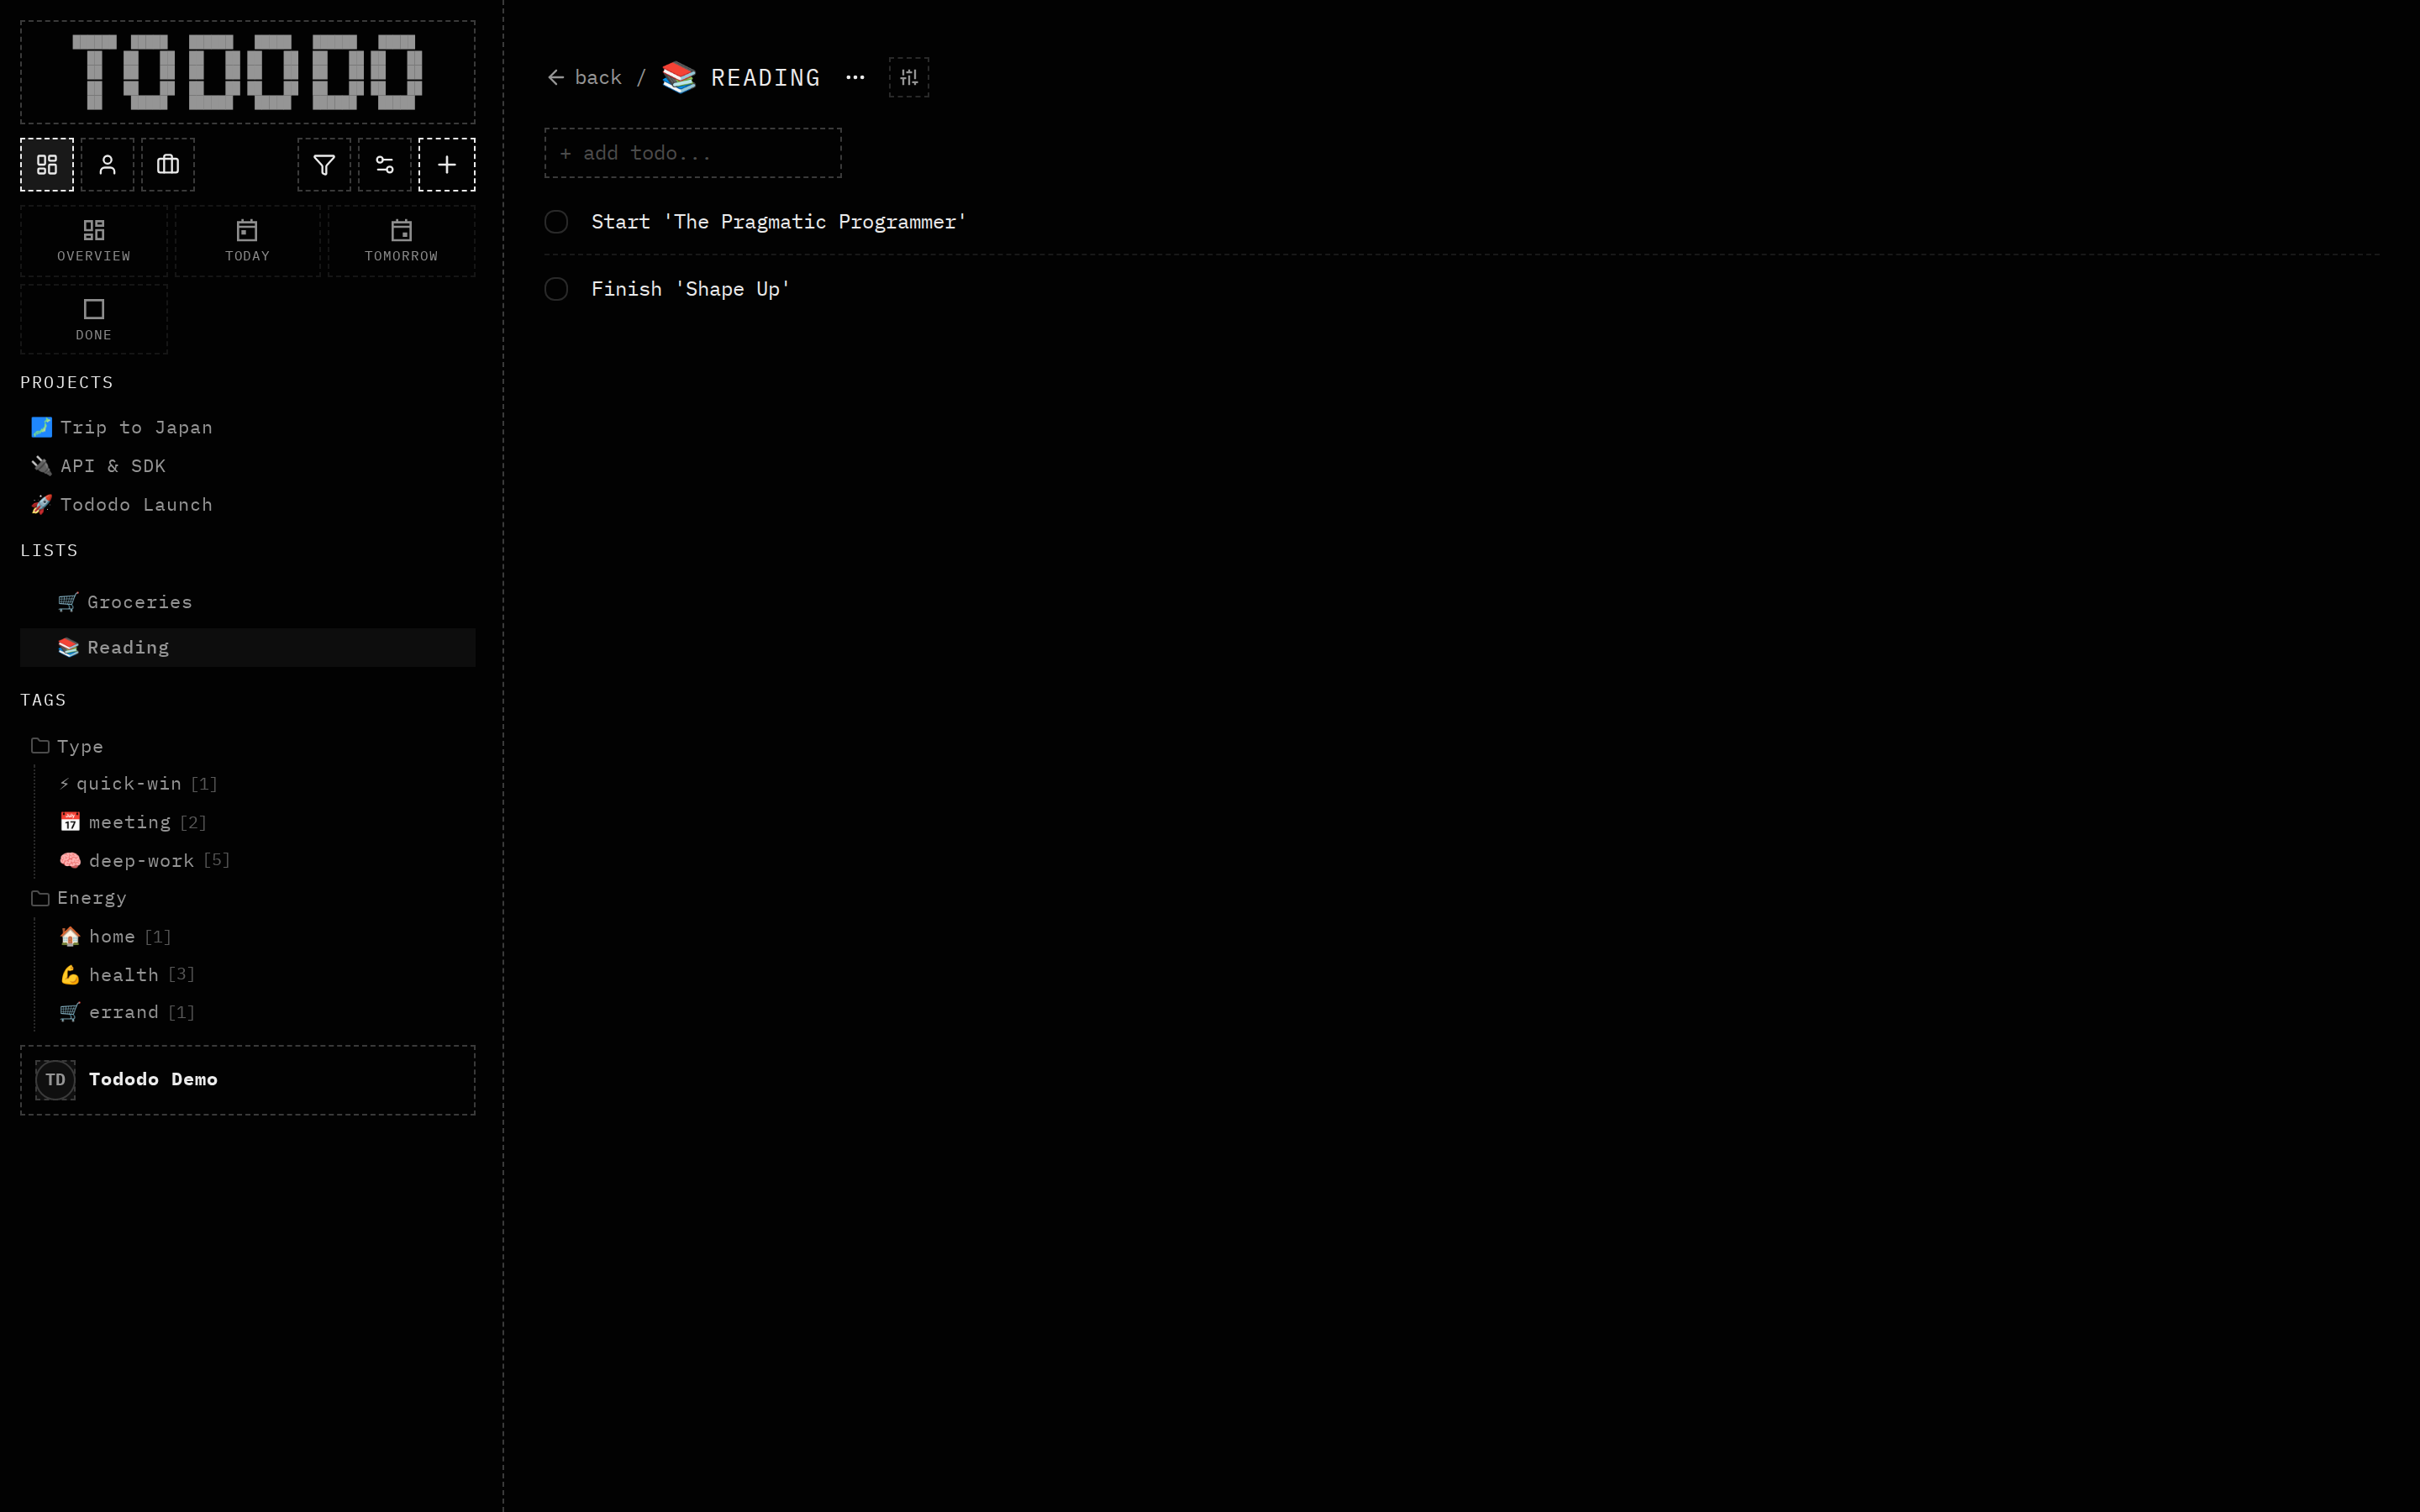Open the three-dot menu next to READING
The height and width of the screenshot is (1512, 2420).
(x=855, y=78)
